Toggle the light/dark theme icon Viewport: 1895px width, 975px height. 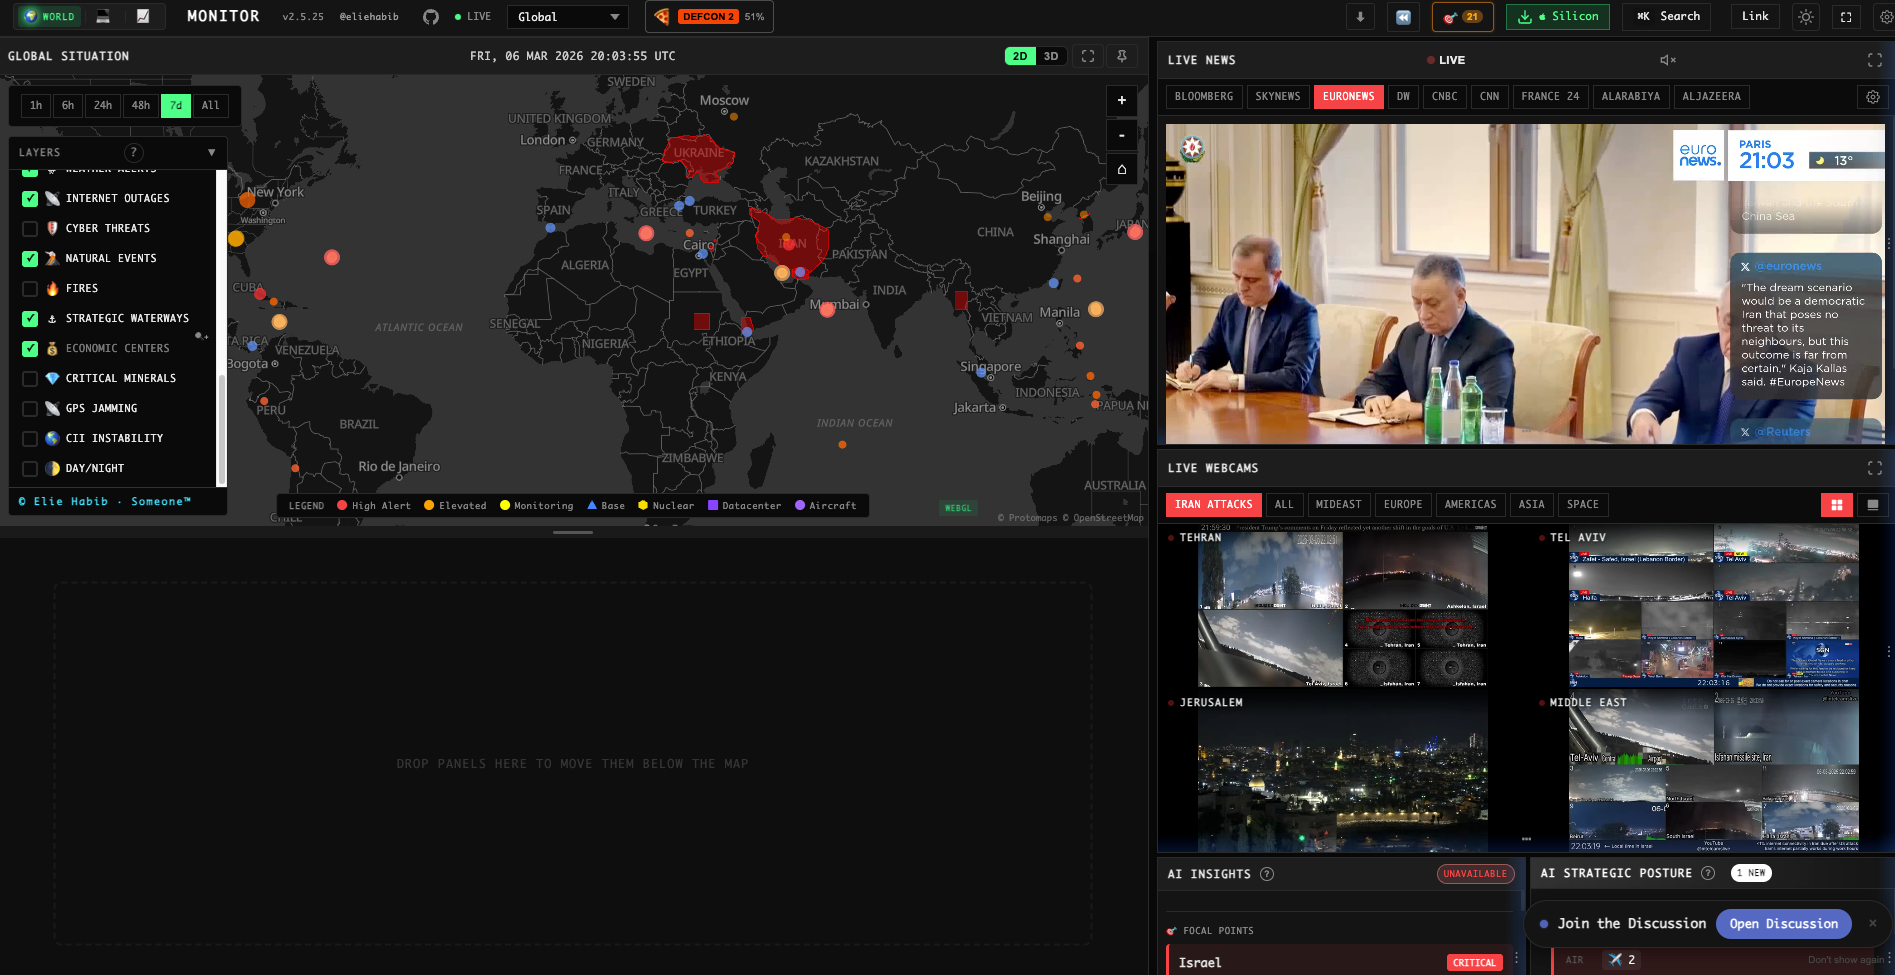click(x=1805, y=17)
